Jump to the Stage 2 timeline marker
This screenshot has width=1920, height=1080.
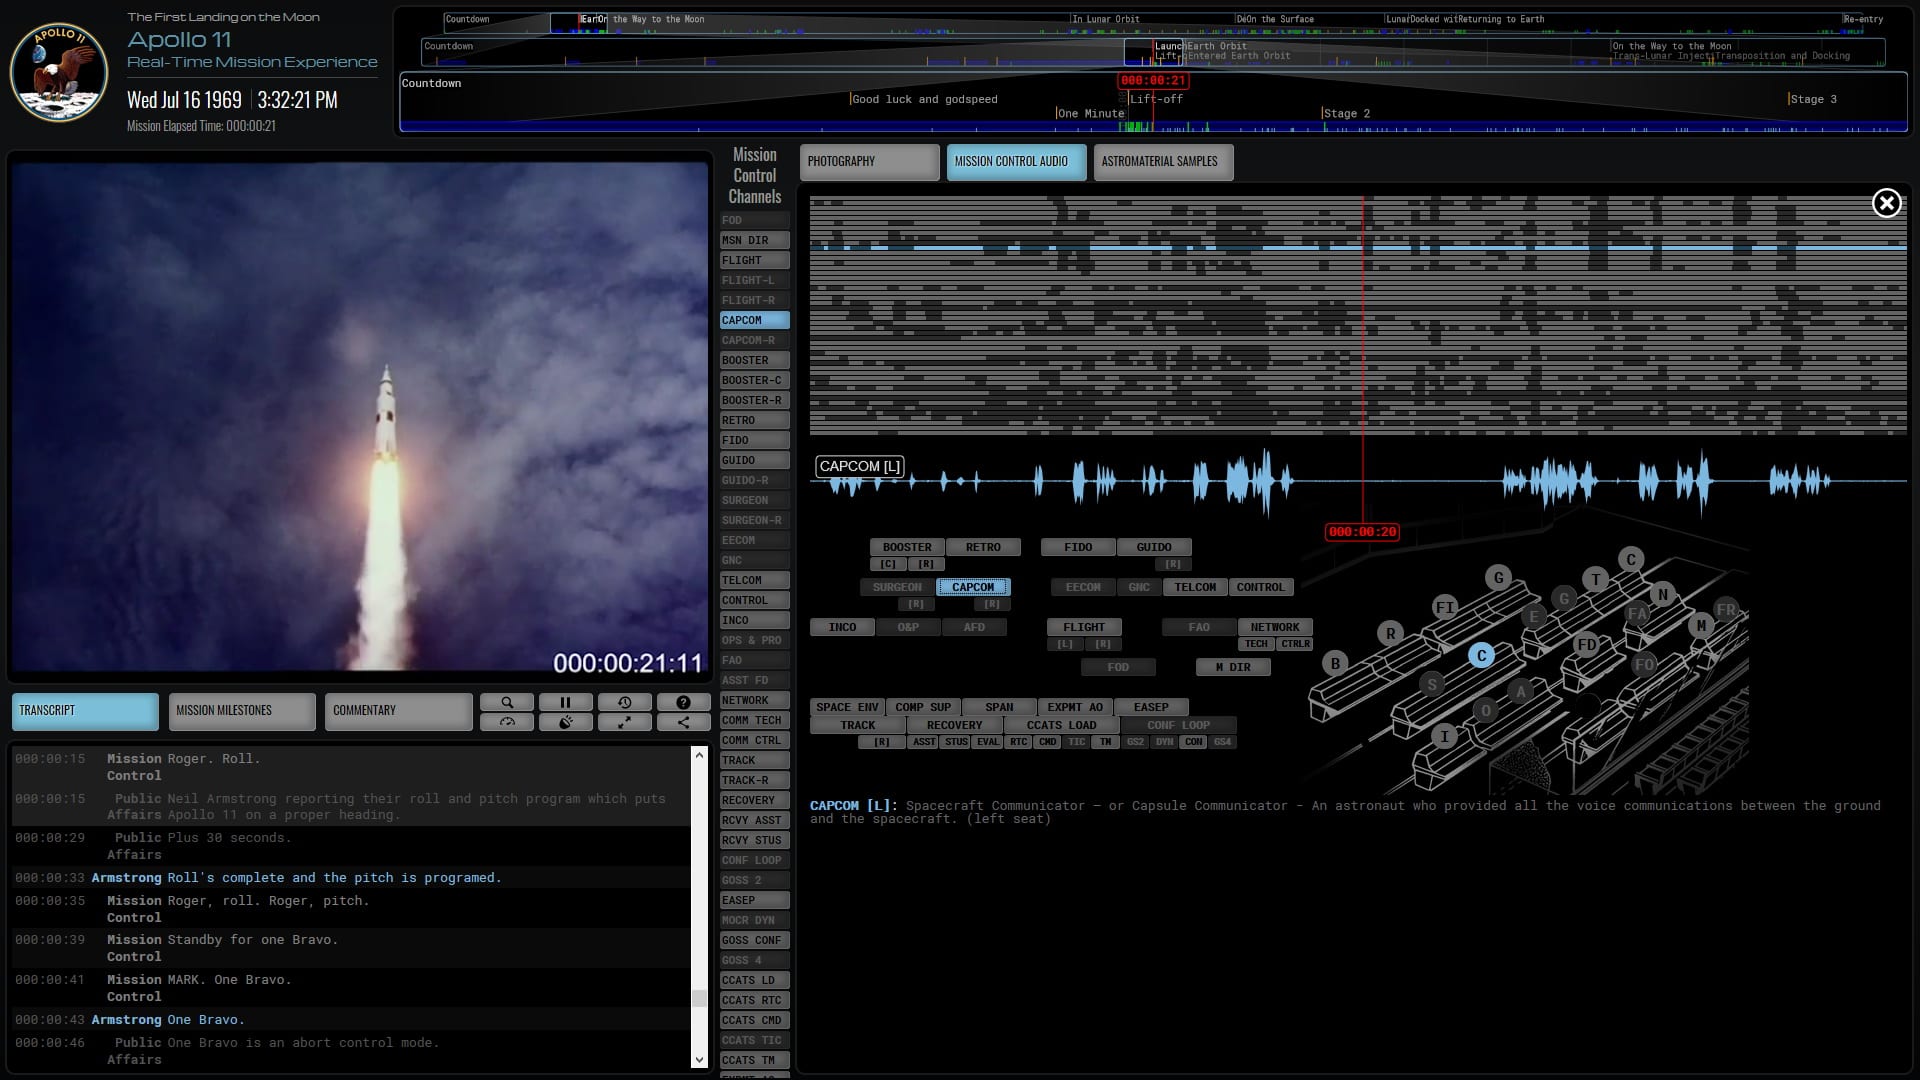click(1346, 114)
